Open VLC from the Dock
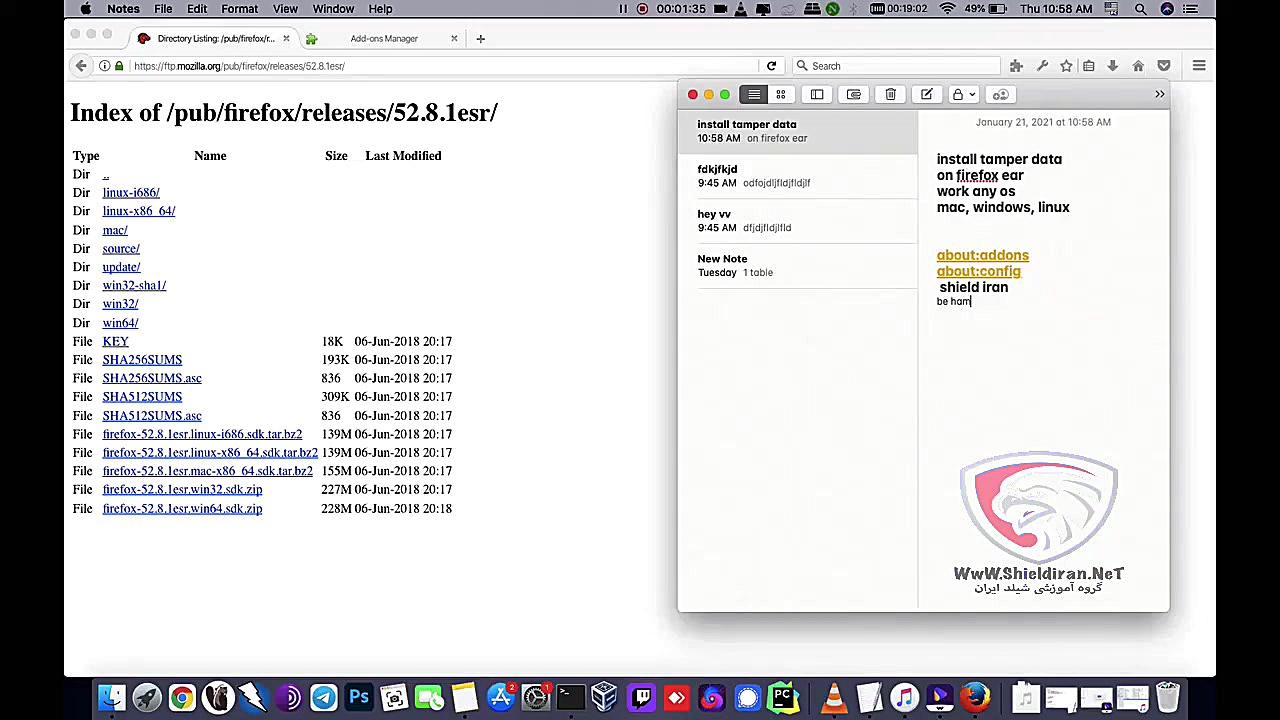 pos(834,697)
